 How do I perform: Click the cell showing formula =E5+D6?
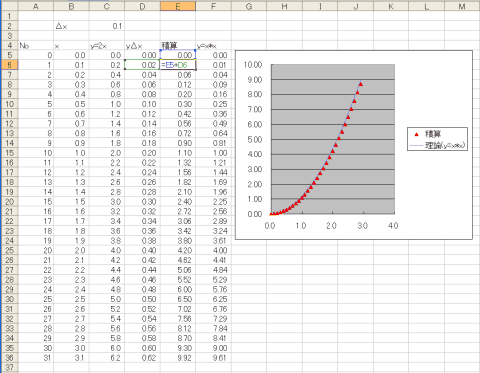click(x=178, y=65)
